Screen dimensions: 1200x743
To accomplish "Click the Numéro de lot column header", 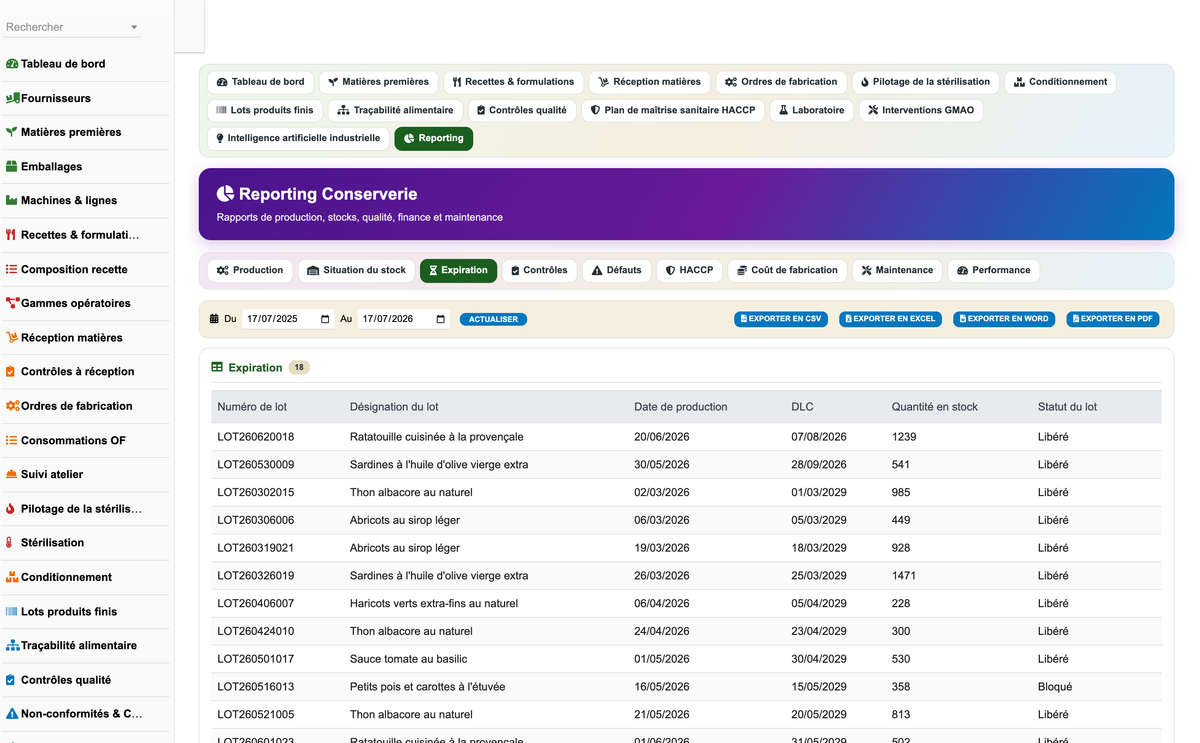I will [x=252, y=407].
